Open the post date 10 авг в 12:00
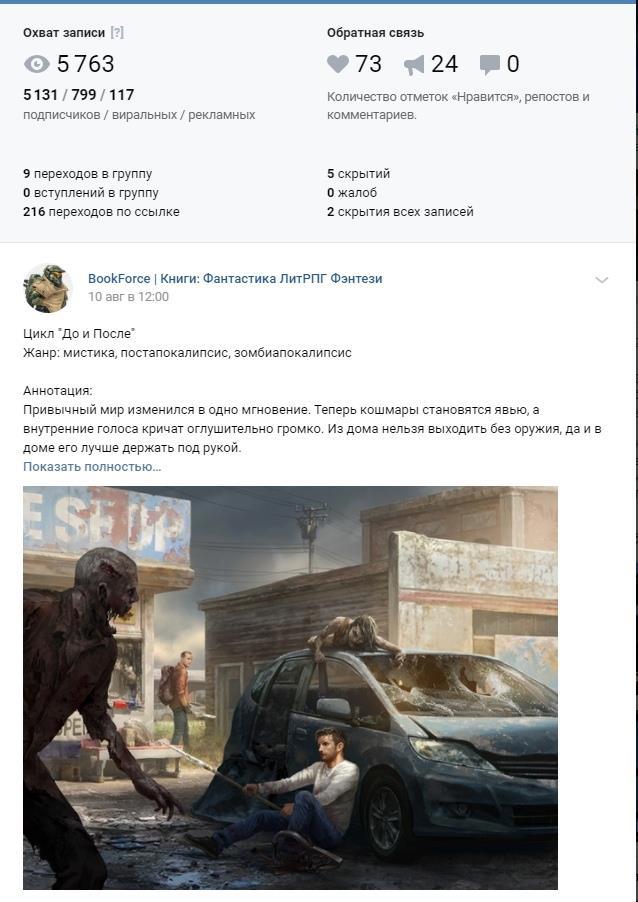The width and height of the screenshot is (638, 902). click(x=128, y=297)
